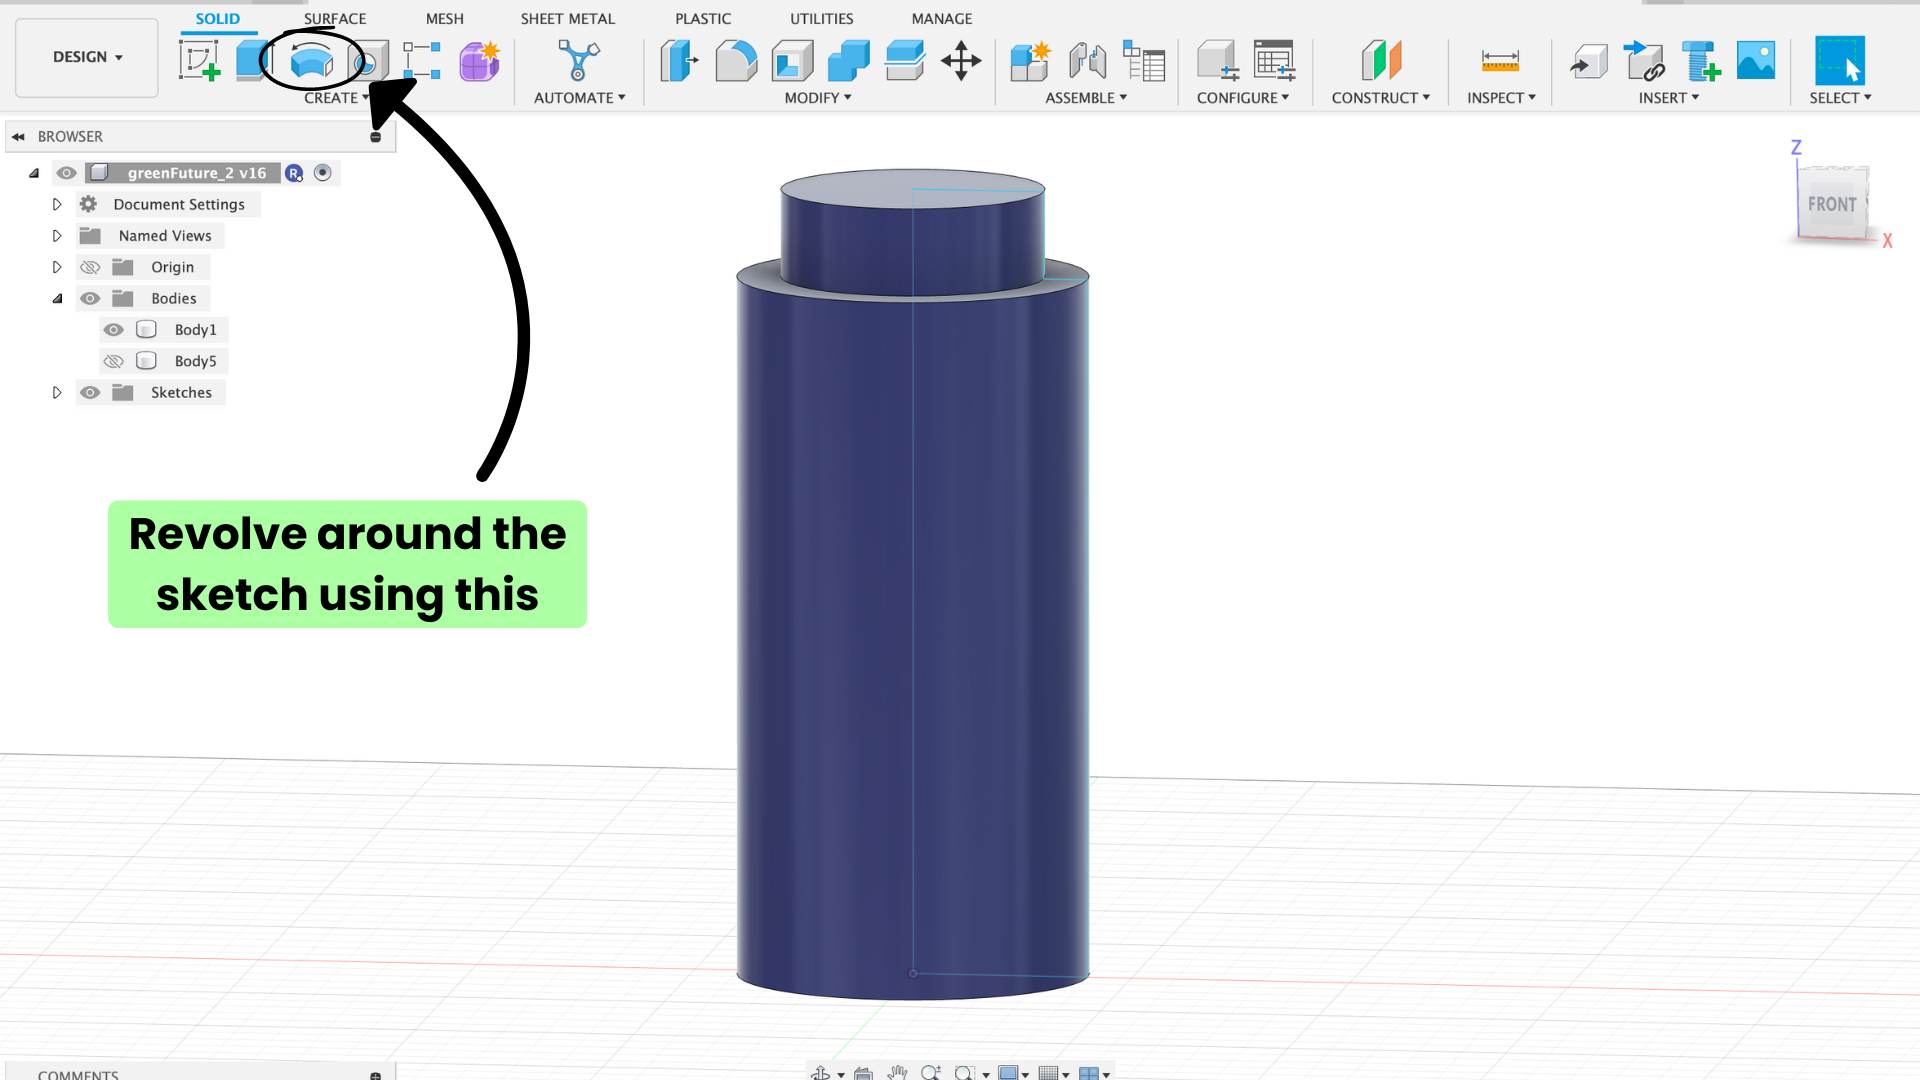The height and width of the screenshot is (1080, 1920).
Task: Open the DESIGN workspace dropdown
Action: pos(87,57)
